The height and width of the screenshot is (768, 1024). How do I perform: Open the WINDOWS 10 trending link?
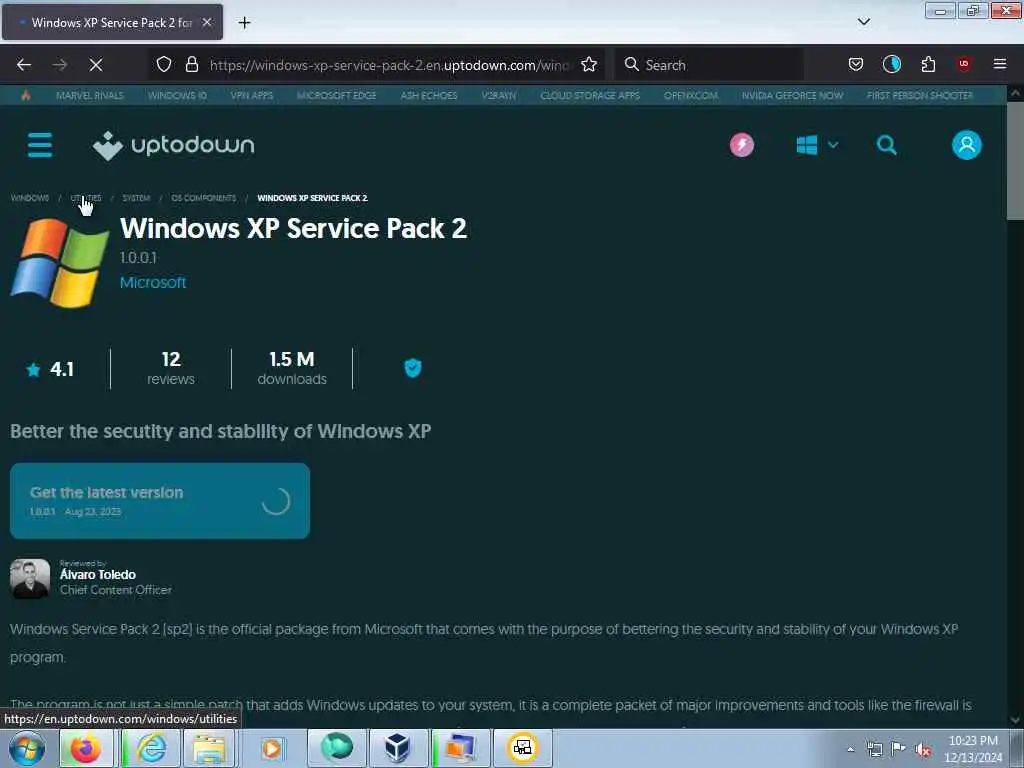click(177, 95)
